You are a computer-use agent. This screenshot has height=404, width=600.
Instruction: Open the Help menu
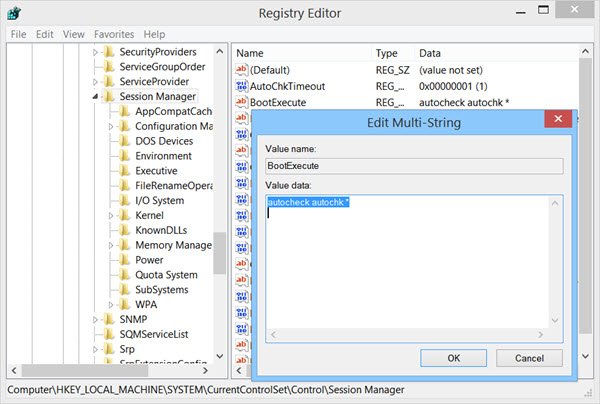154,34
